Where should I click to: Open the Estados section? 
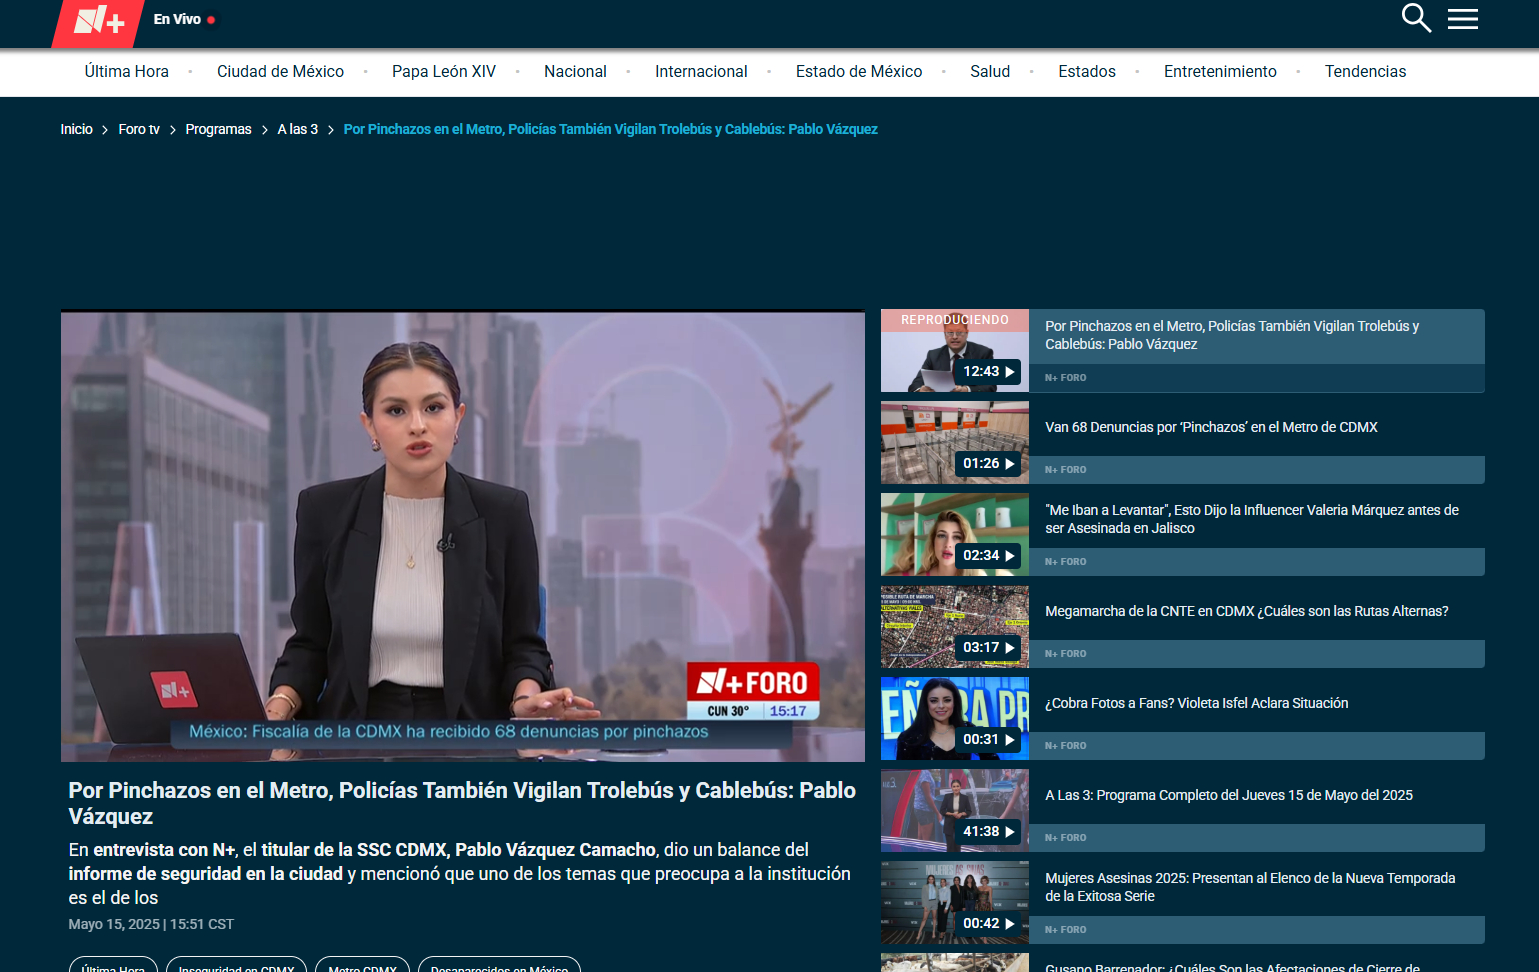click(1087, 72)
